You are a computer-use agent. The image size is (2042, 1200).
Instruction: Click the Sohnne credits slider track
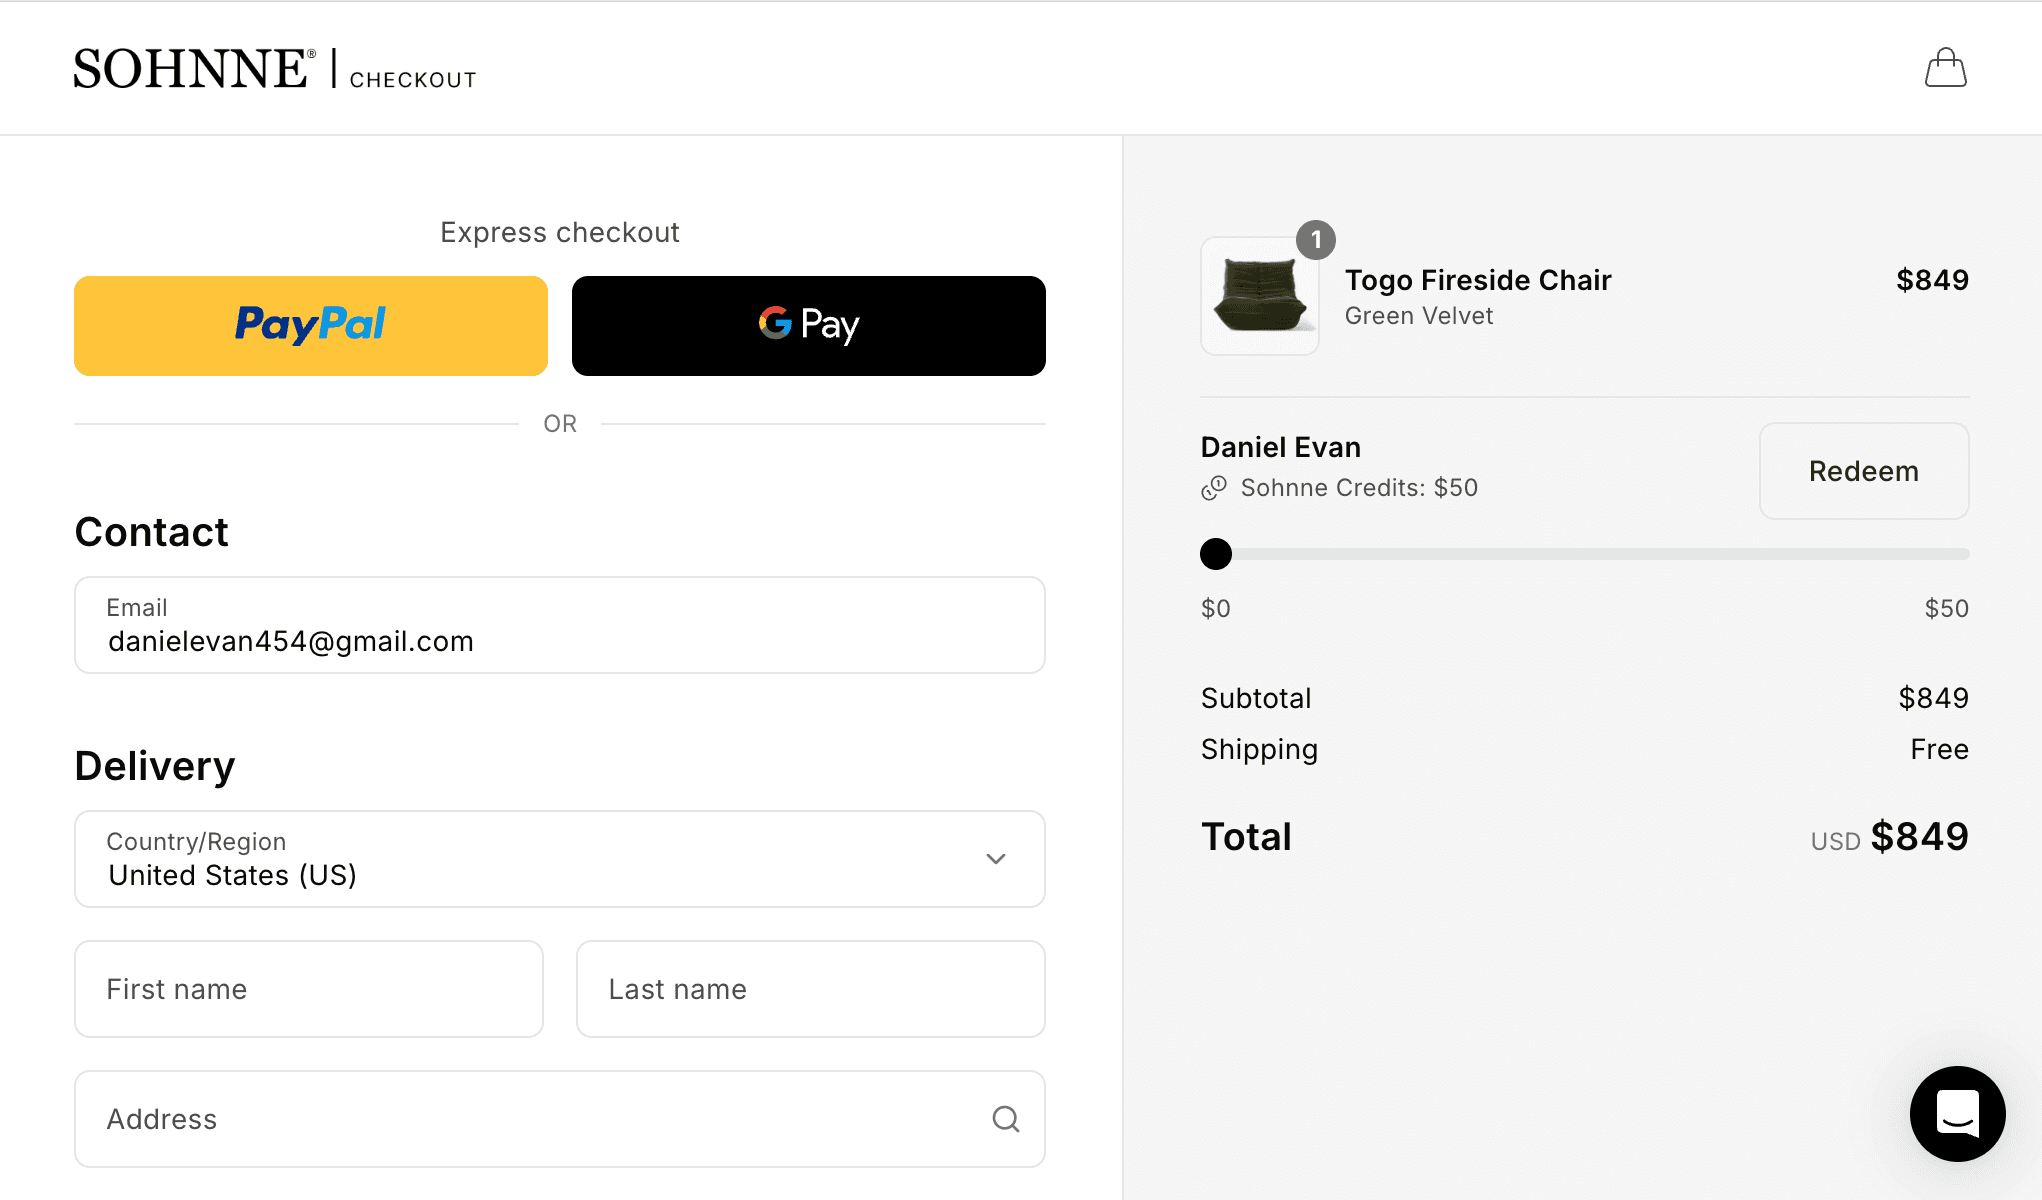tap(1585, 554)
